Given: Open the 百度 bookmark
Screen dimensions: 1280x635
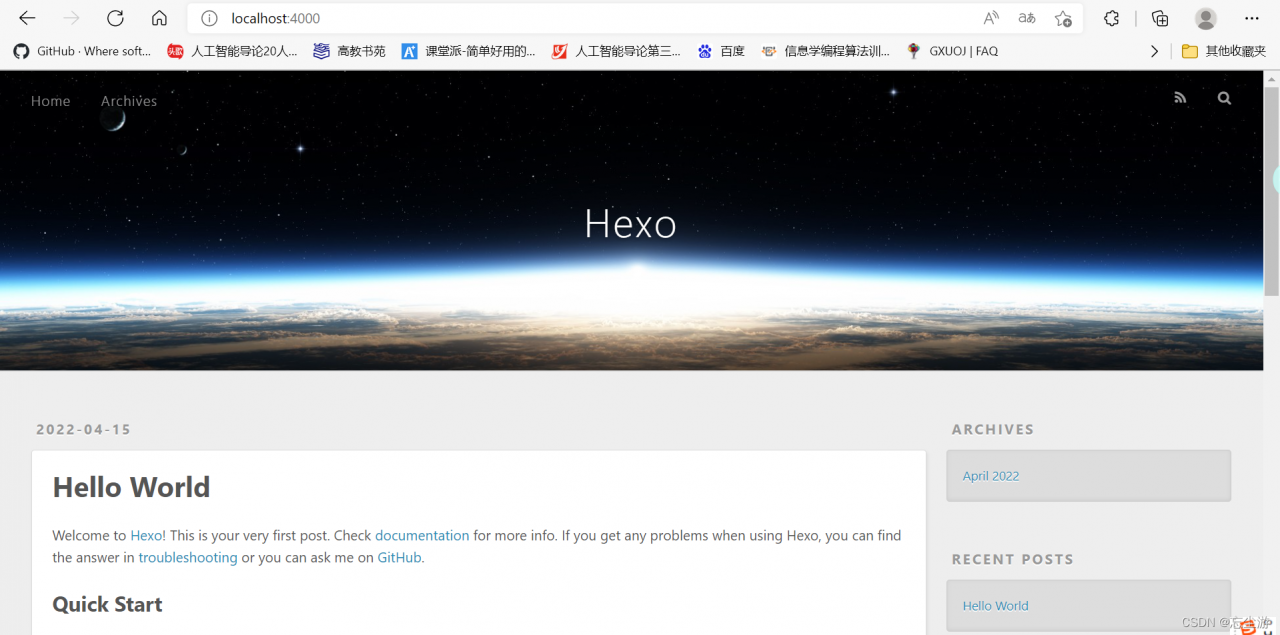Looking at the screenshot, I should pyautogui.click(x=721, y=51).
